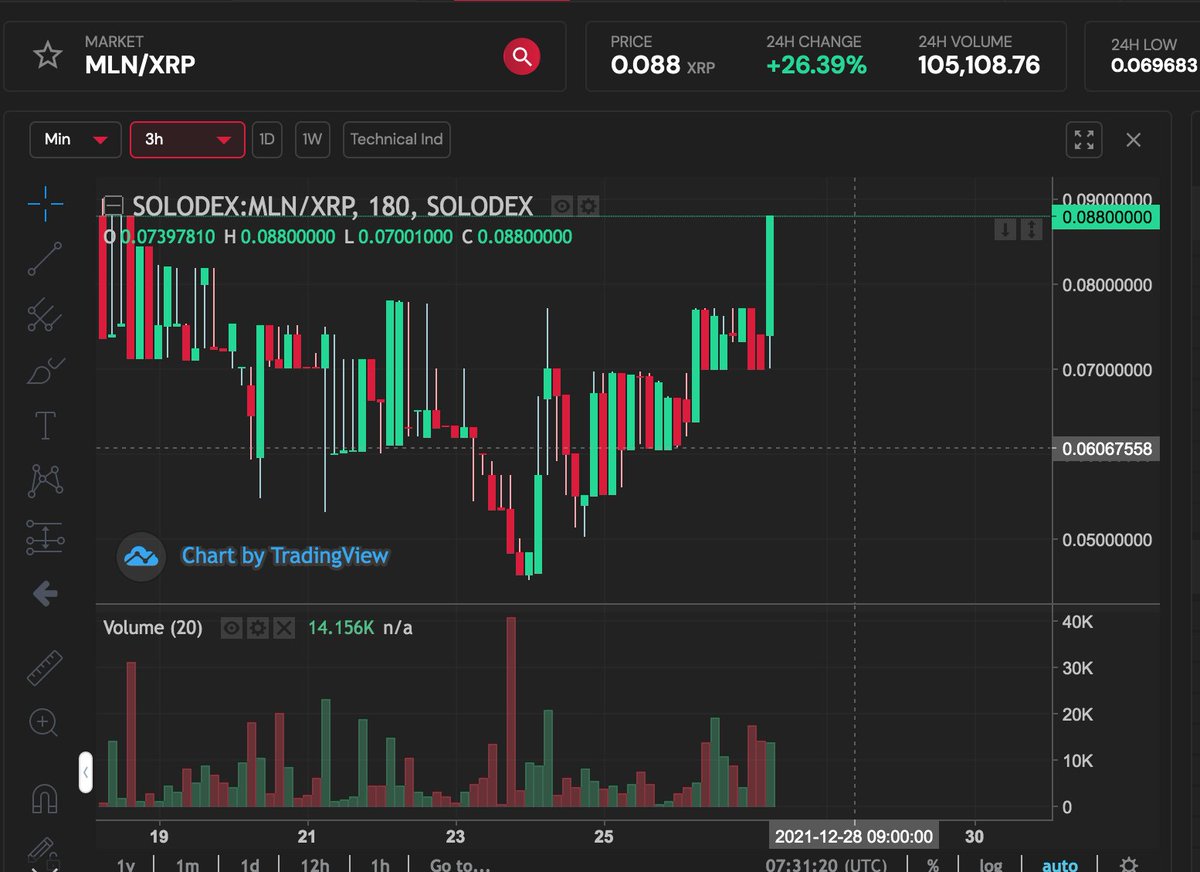
Task: Click the 0.07000000 price axis label
Action: pyautogui.click(x=1107, y=370)
